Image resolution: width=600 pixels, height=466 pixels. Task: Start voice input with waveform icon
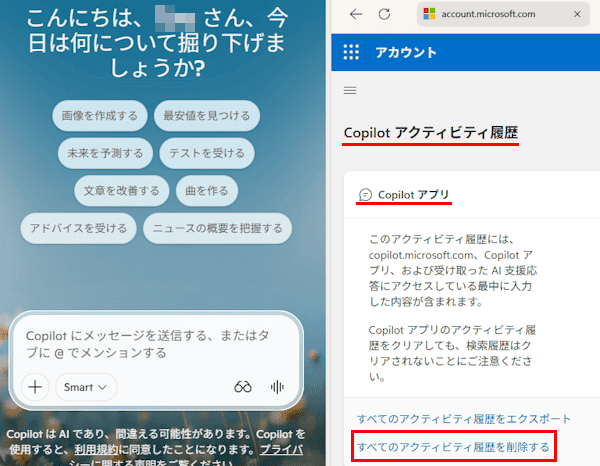277,387
